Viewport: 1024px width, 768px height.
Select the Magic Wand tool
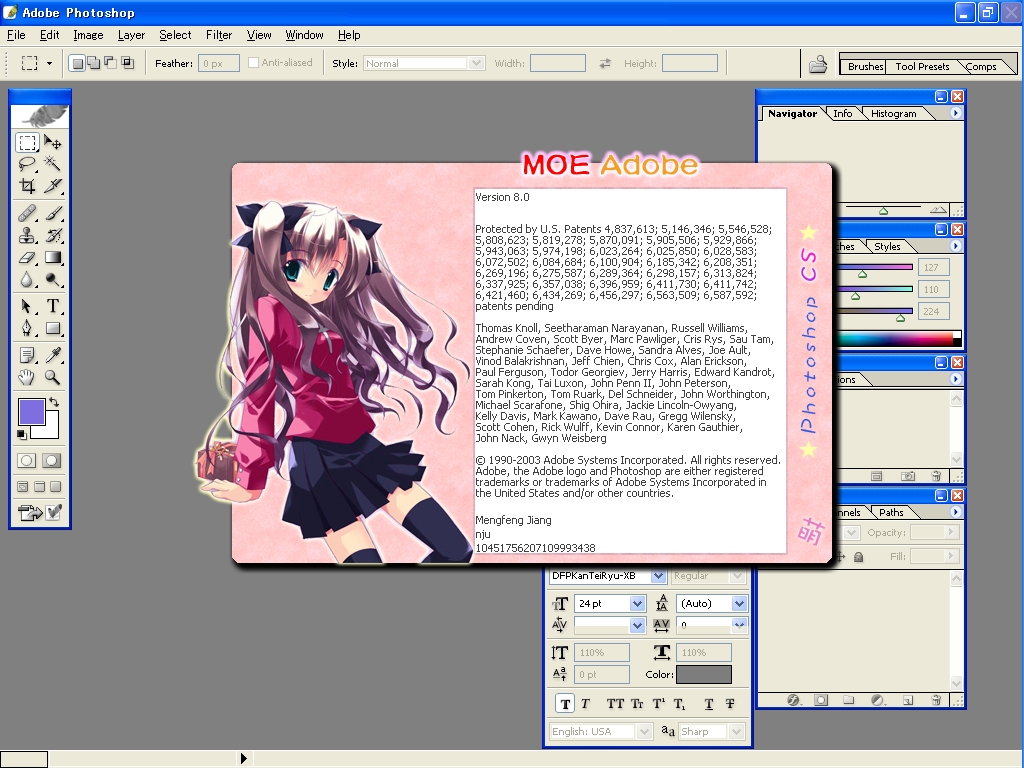coord(53,164)
